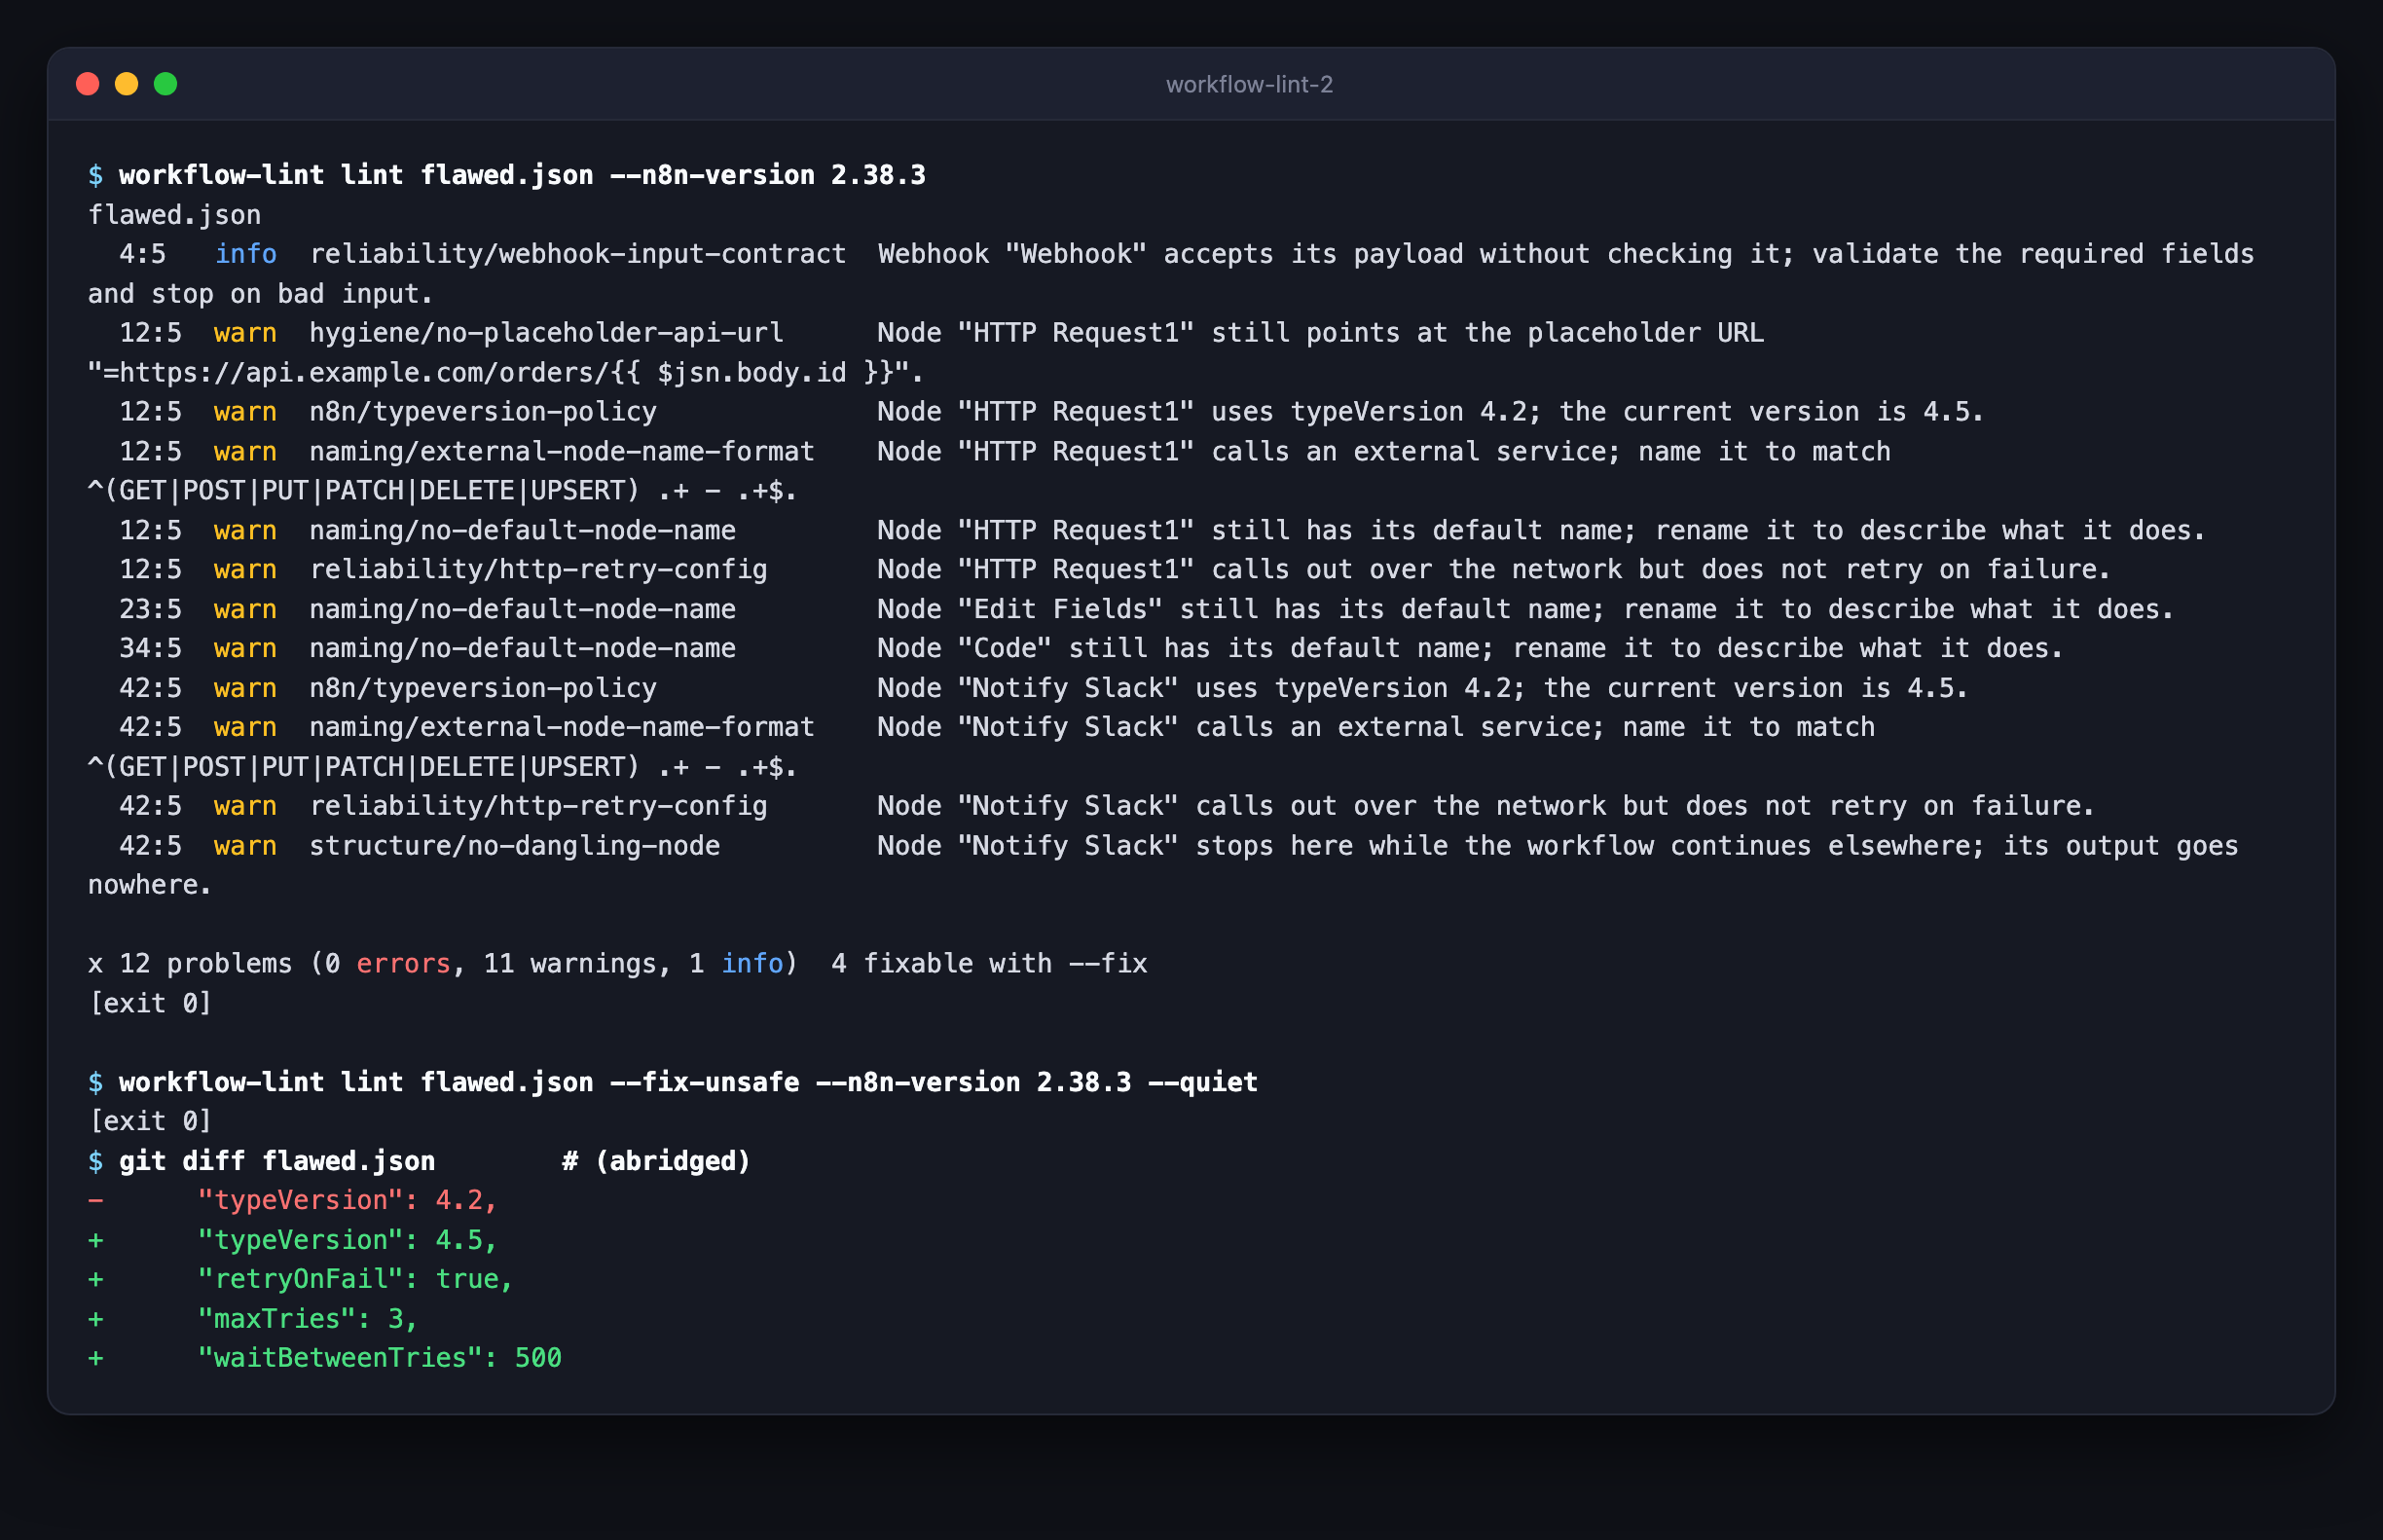Click the added line '"typeVersion": 4.5,'
2383x1540 pixels.
click(347, 1241)
